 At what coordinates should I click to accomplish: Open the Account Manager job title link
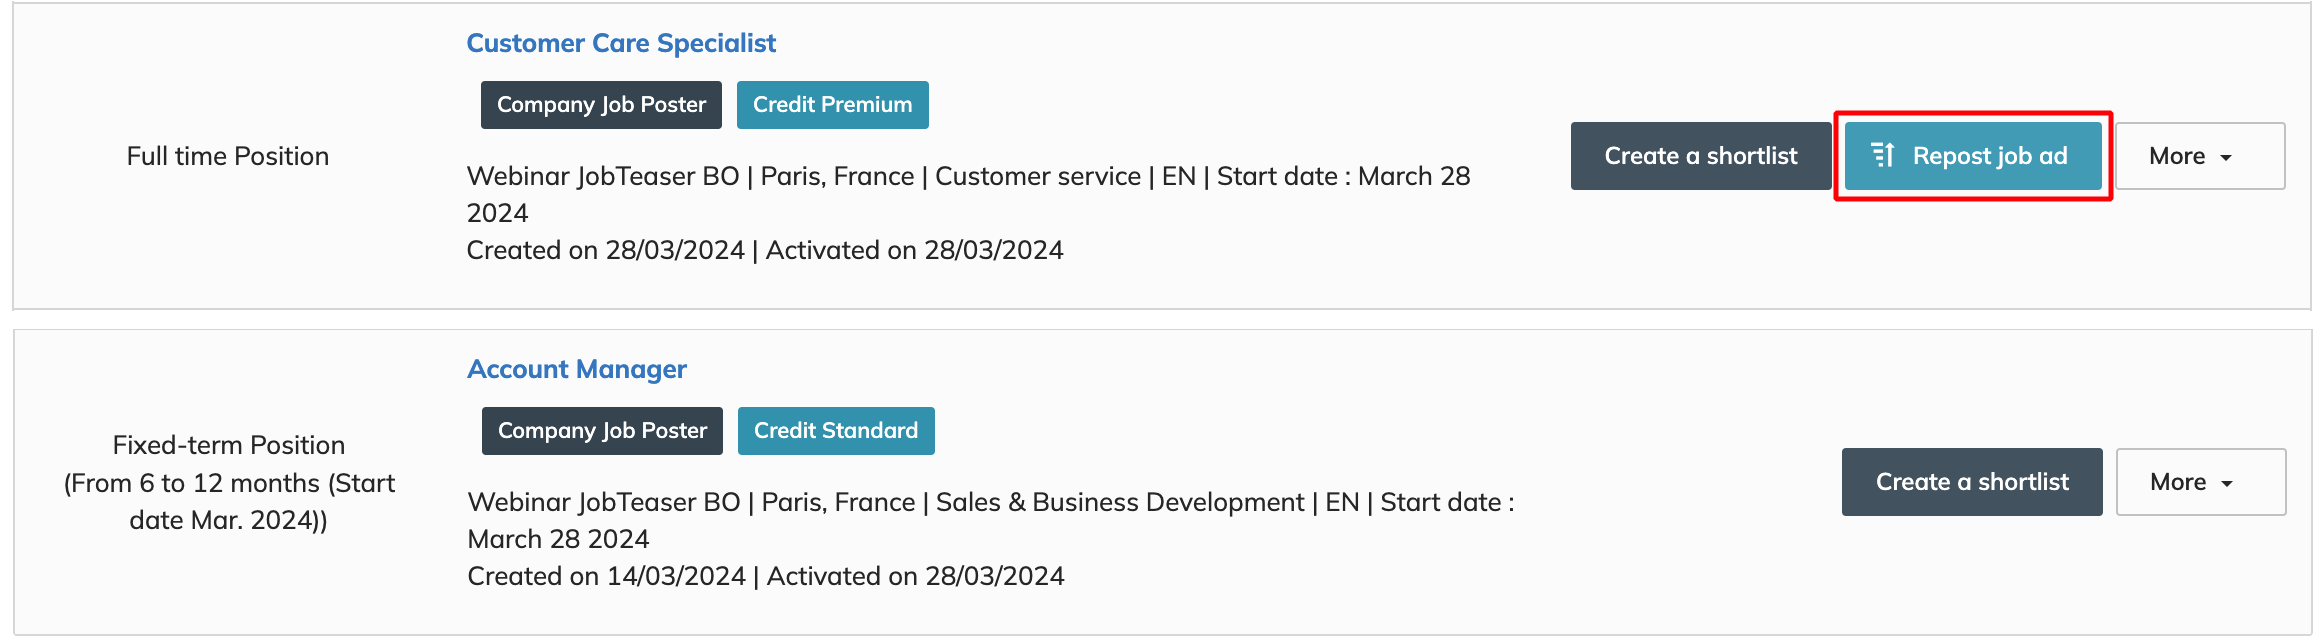pos(577,369)
